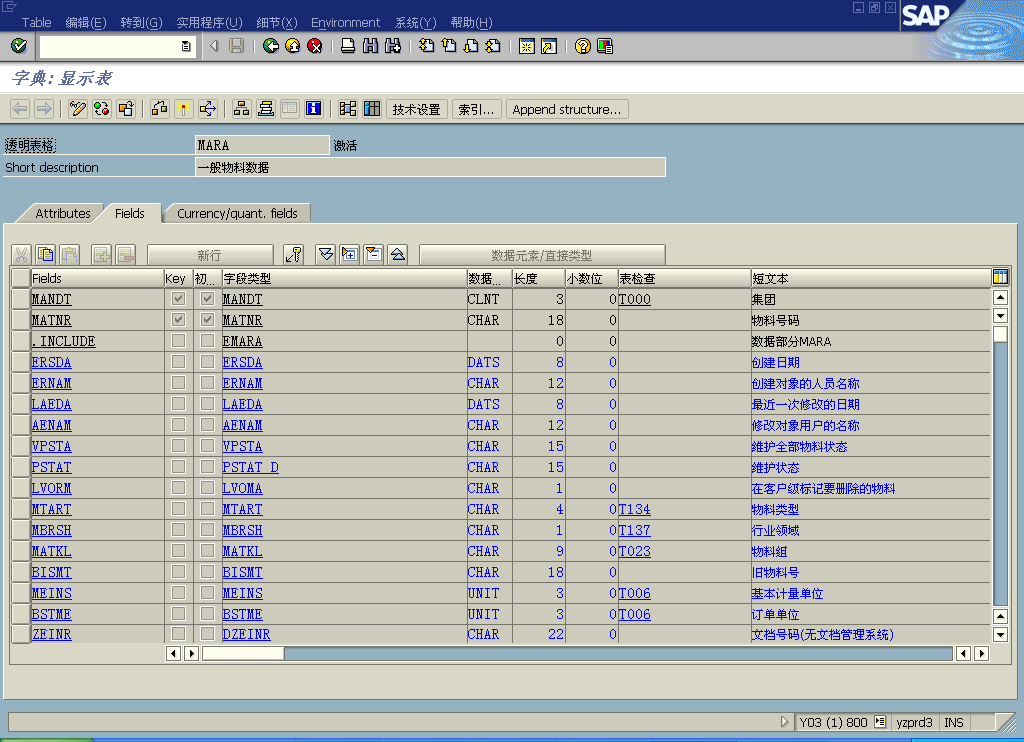Open the 转到(G) menu
This screenshot has height=742, width=1024.
[141, 22]
